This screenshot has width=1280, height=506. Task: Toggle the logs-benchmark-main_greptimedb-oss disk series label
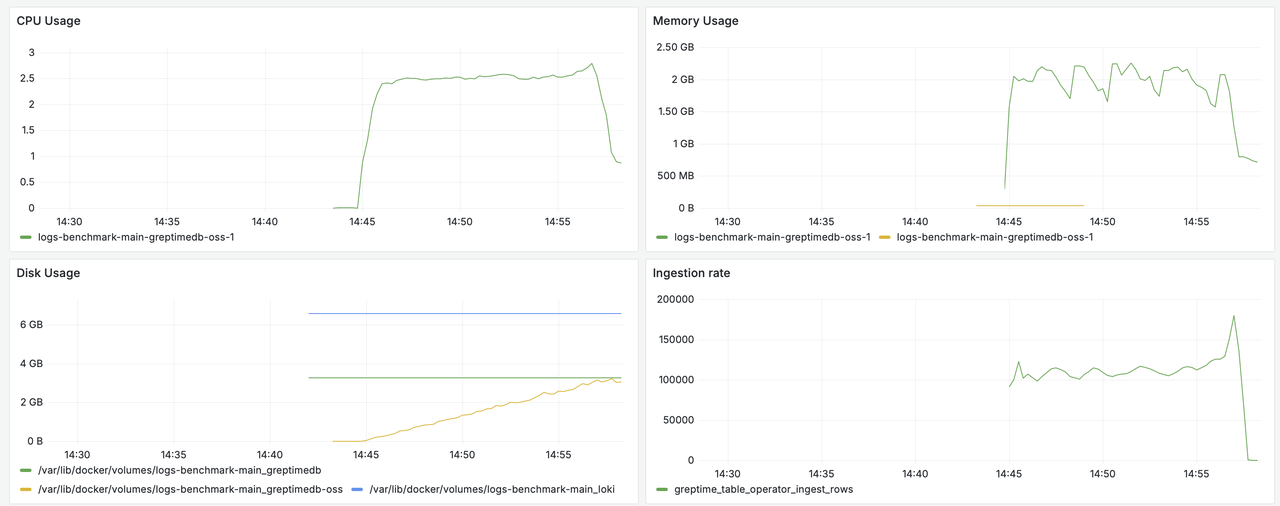(189, 490)
